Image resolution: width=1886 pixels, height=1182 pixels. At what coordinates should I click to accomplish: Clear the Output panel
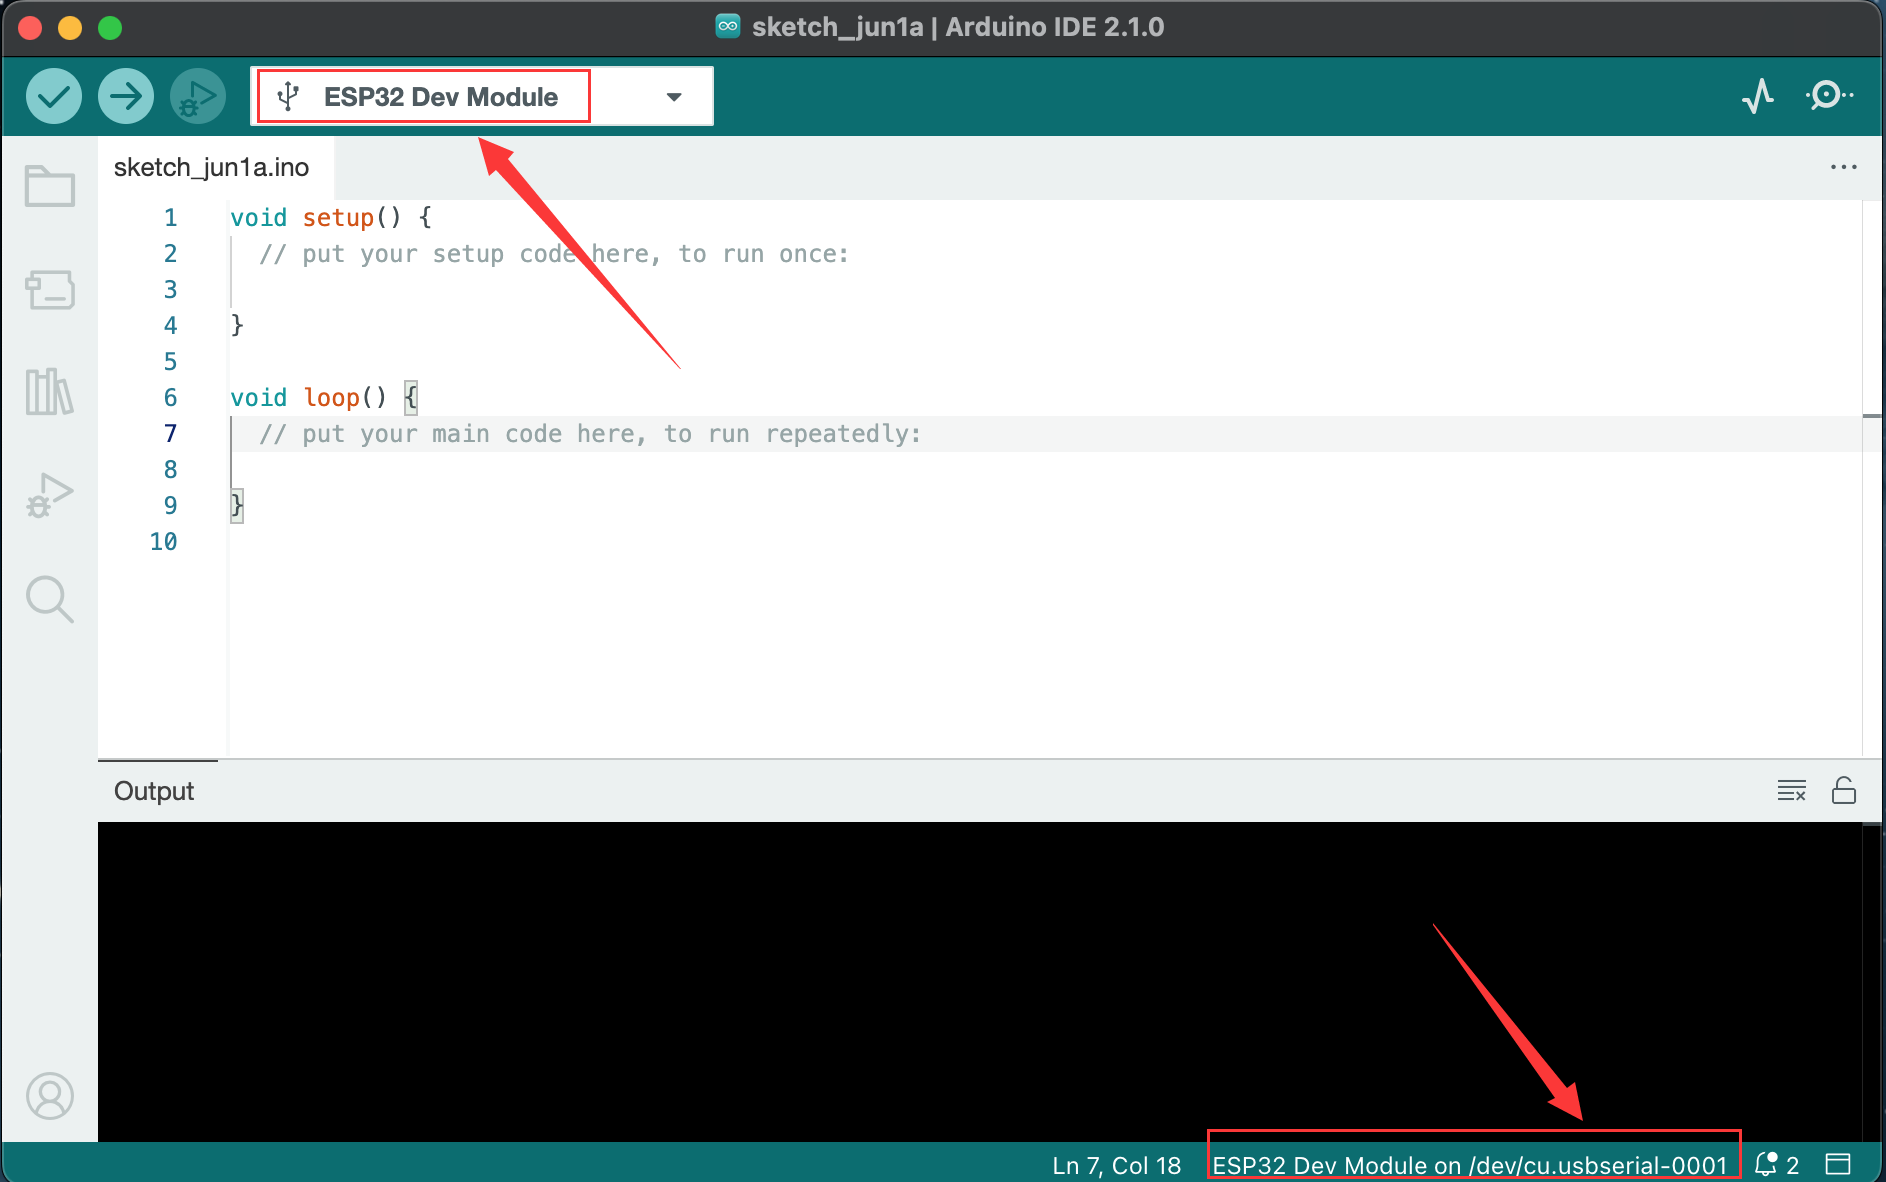[x=1791, y=791]
